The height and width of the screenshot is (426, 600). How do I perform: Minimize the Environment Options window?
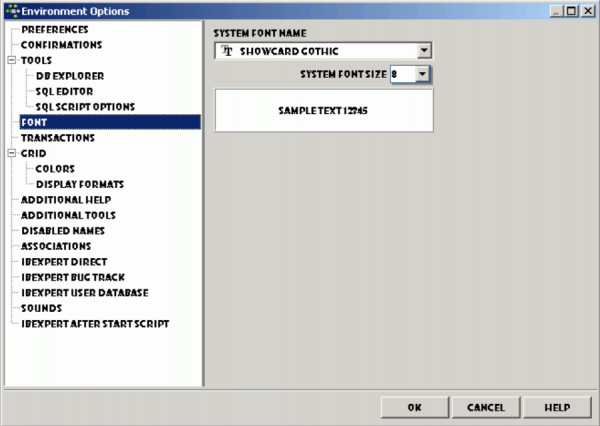[556, 11]
